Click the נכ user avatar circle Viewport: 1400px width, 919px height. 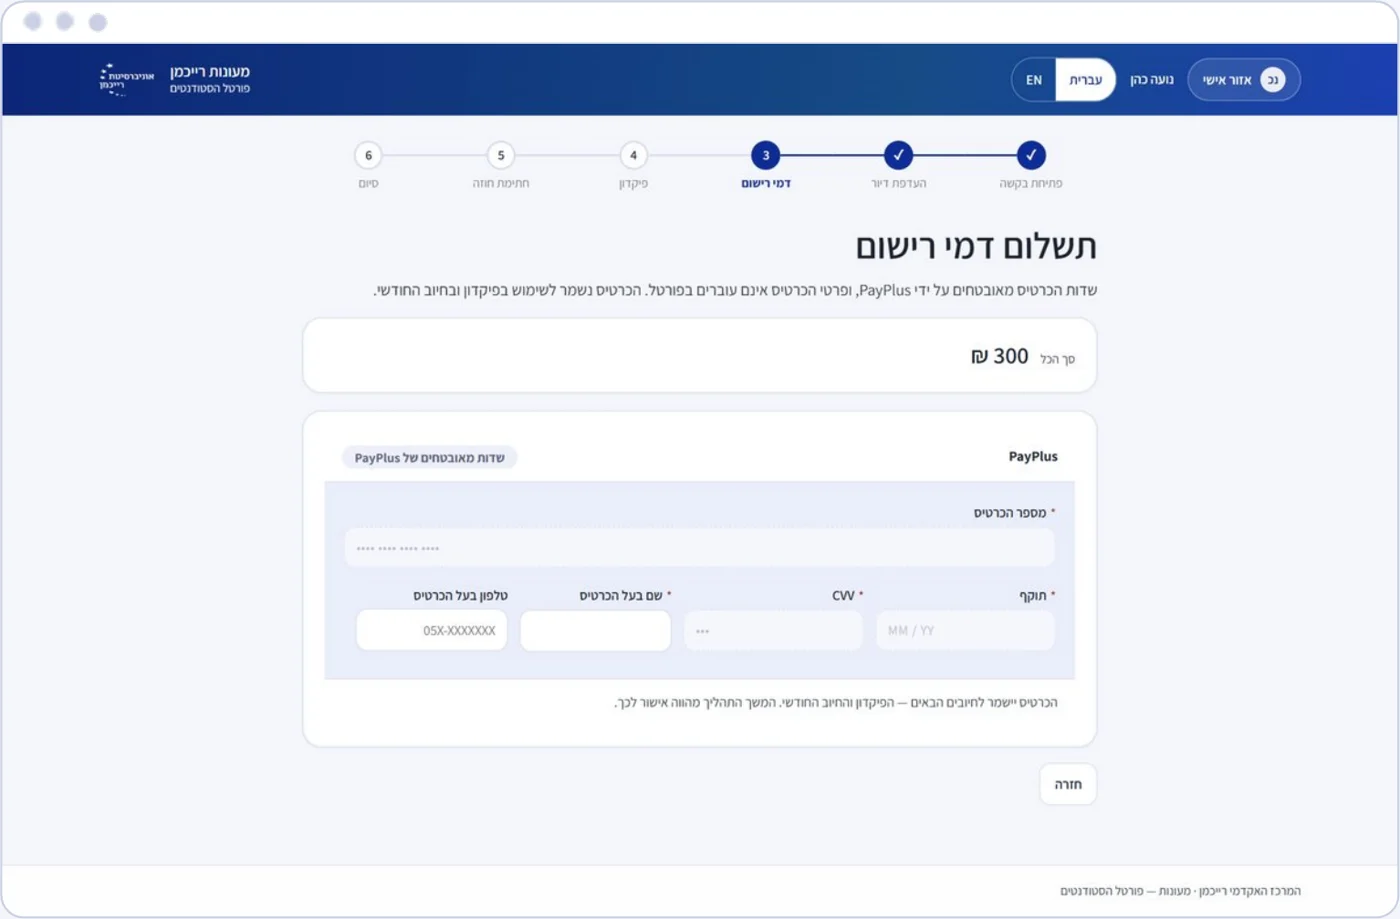coord(1272,80)
